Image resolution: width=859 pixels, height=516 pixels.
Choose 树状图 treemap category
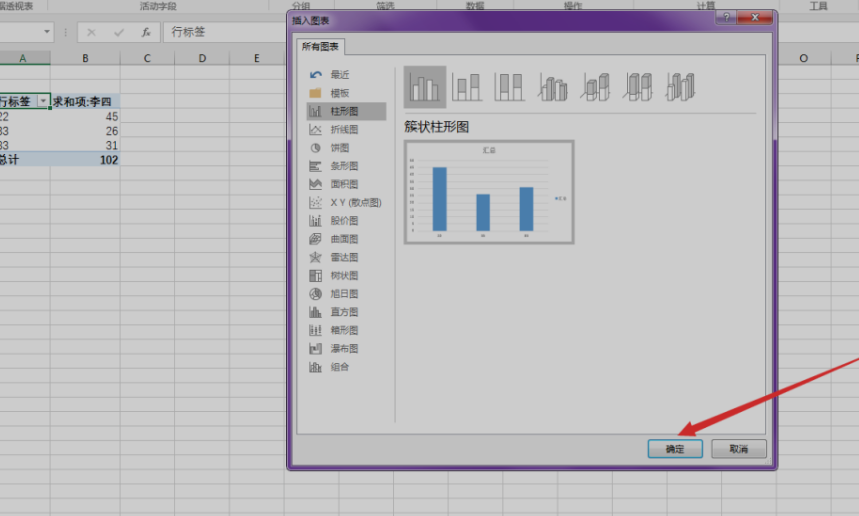(346, 276)
